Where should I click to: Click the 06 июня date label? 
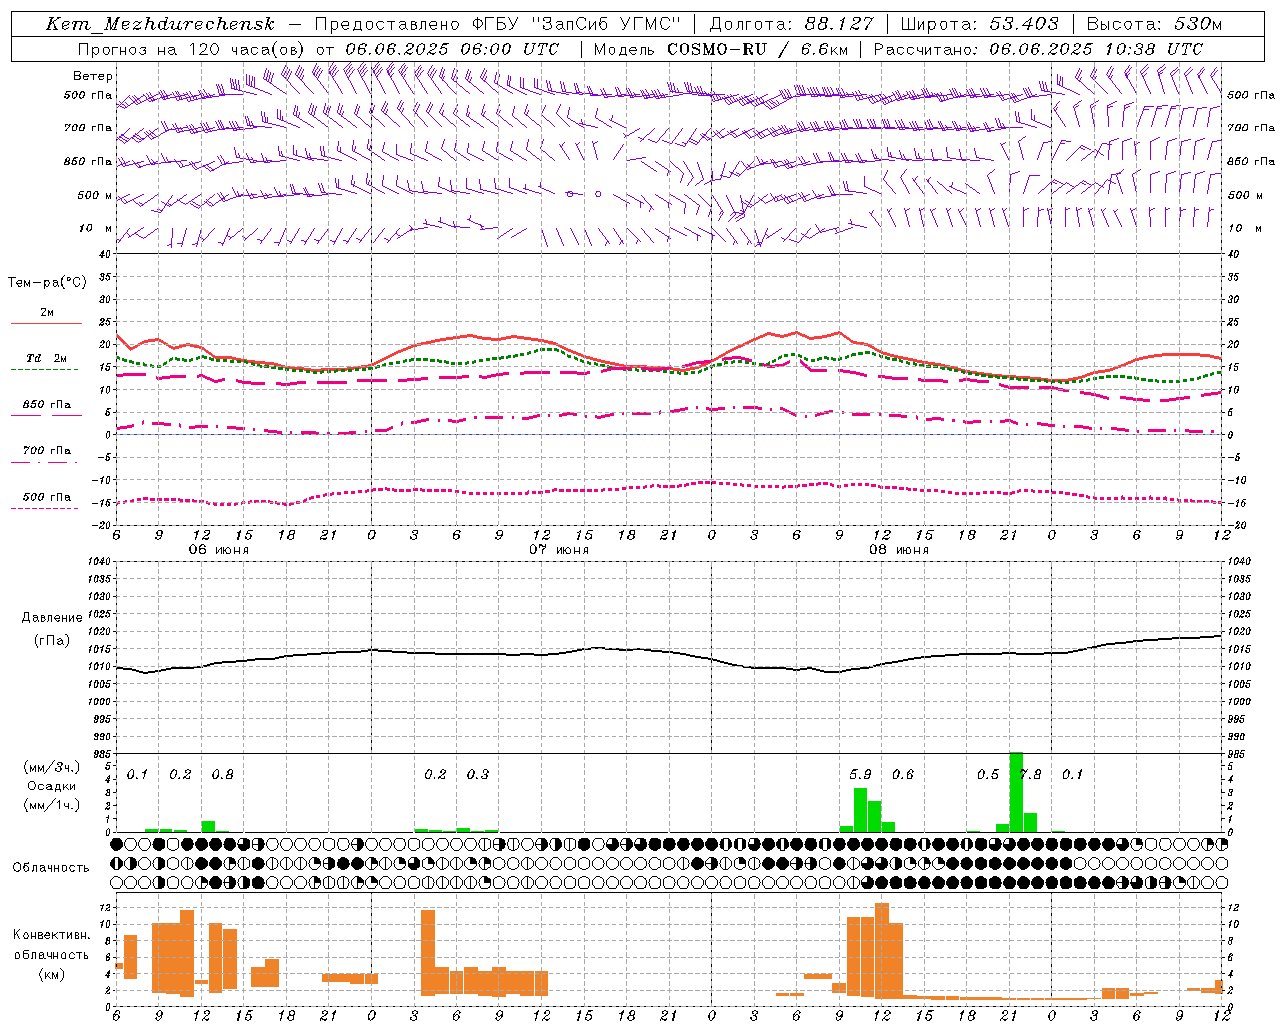219,550
